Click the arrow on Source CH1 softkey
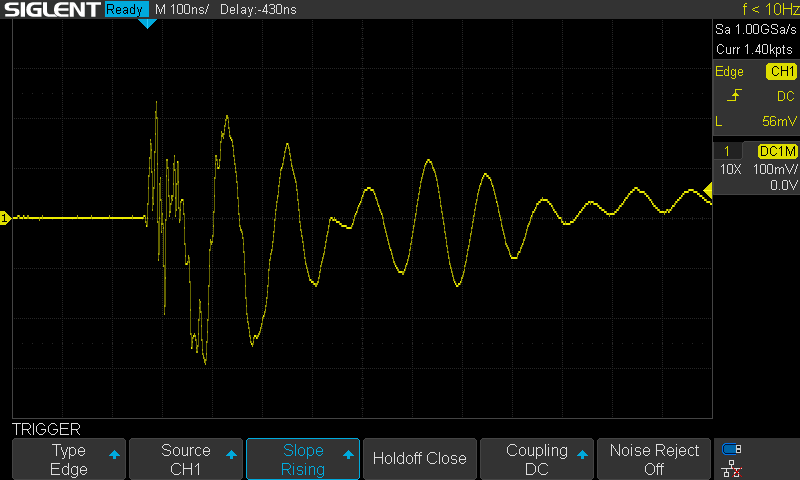Viewport: 800px width, 480px height. click(231, 454)
